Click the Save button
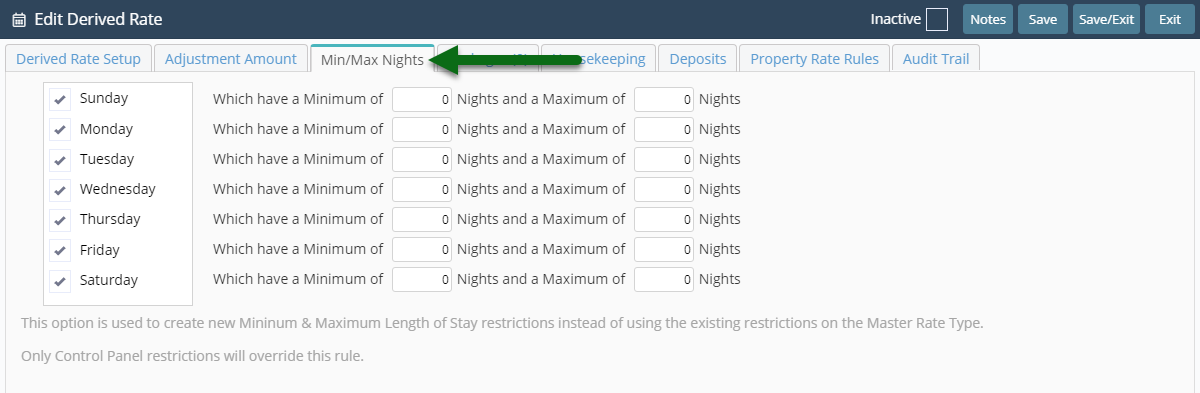1200x393 pixels. pyautogui.click(x=1042, y=19)
